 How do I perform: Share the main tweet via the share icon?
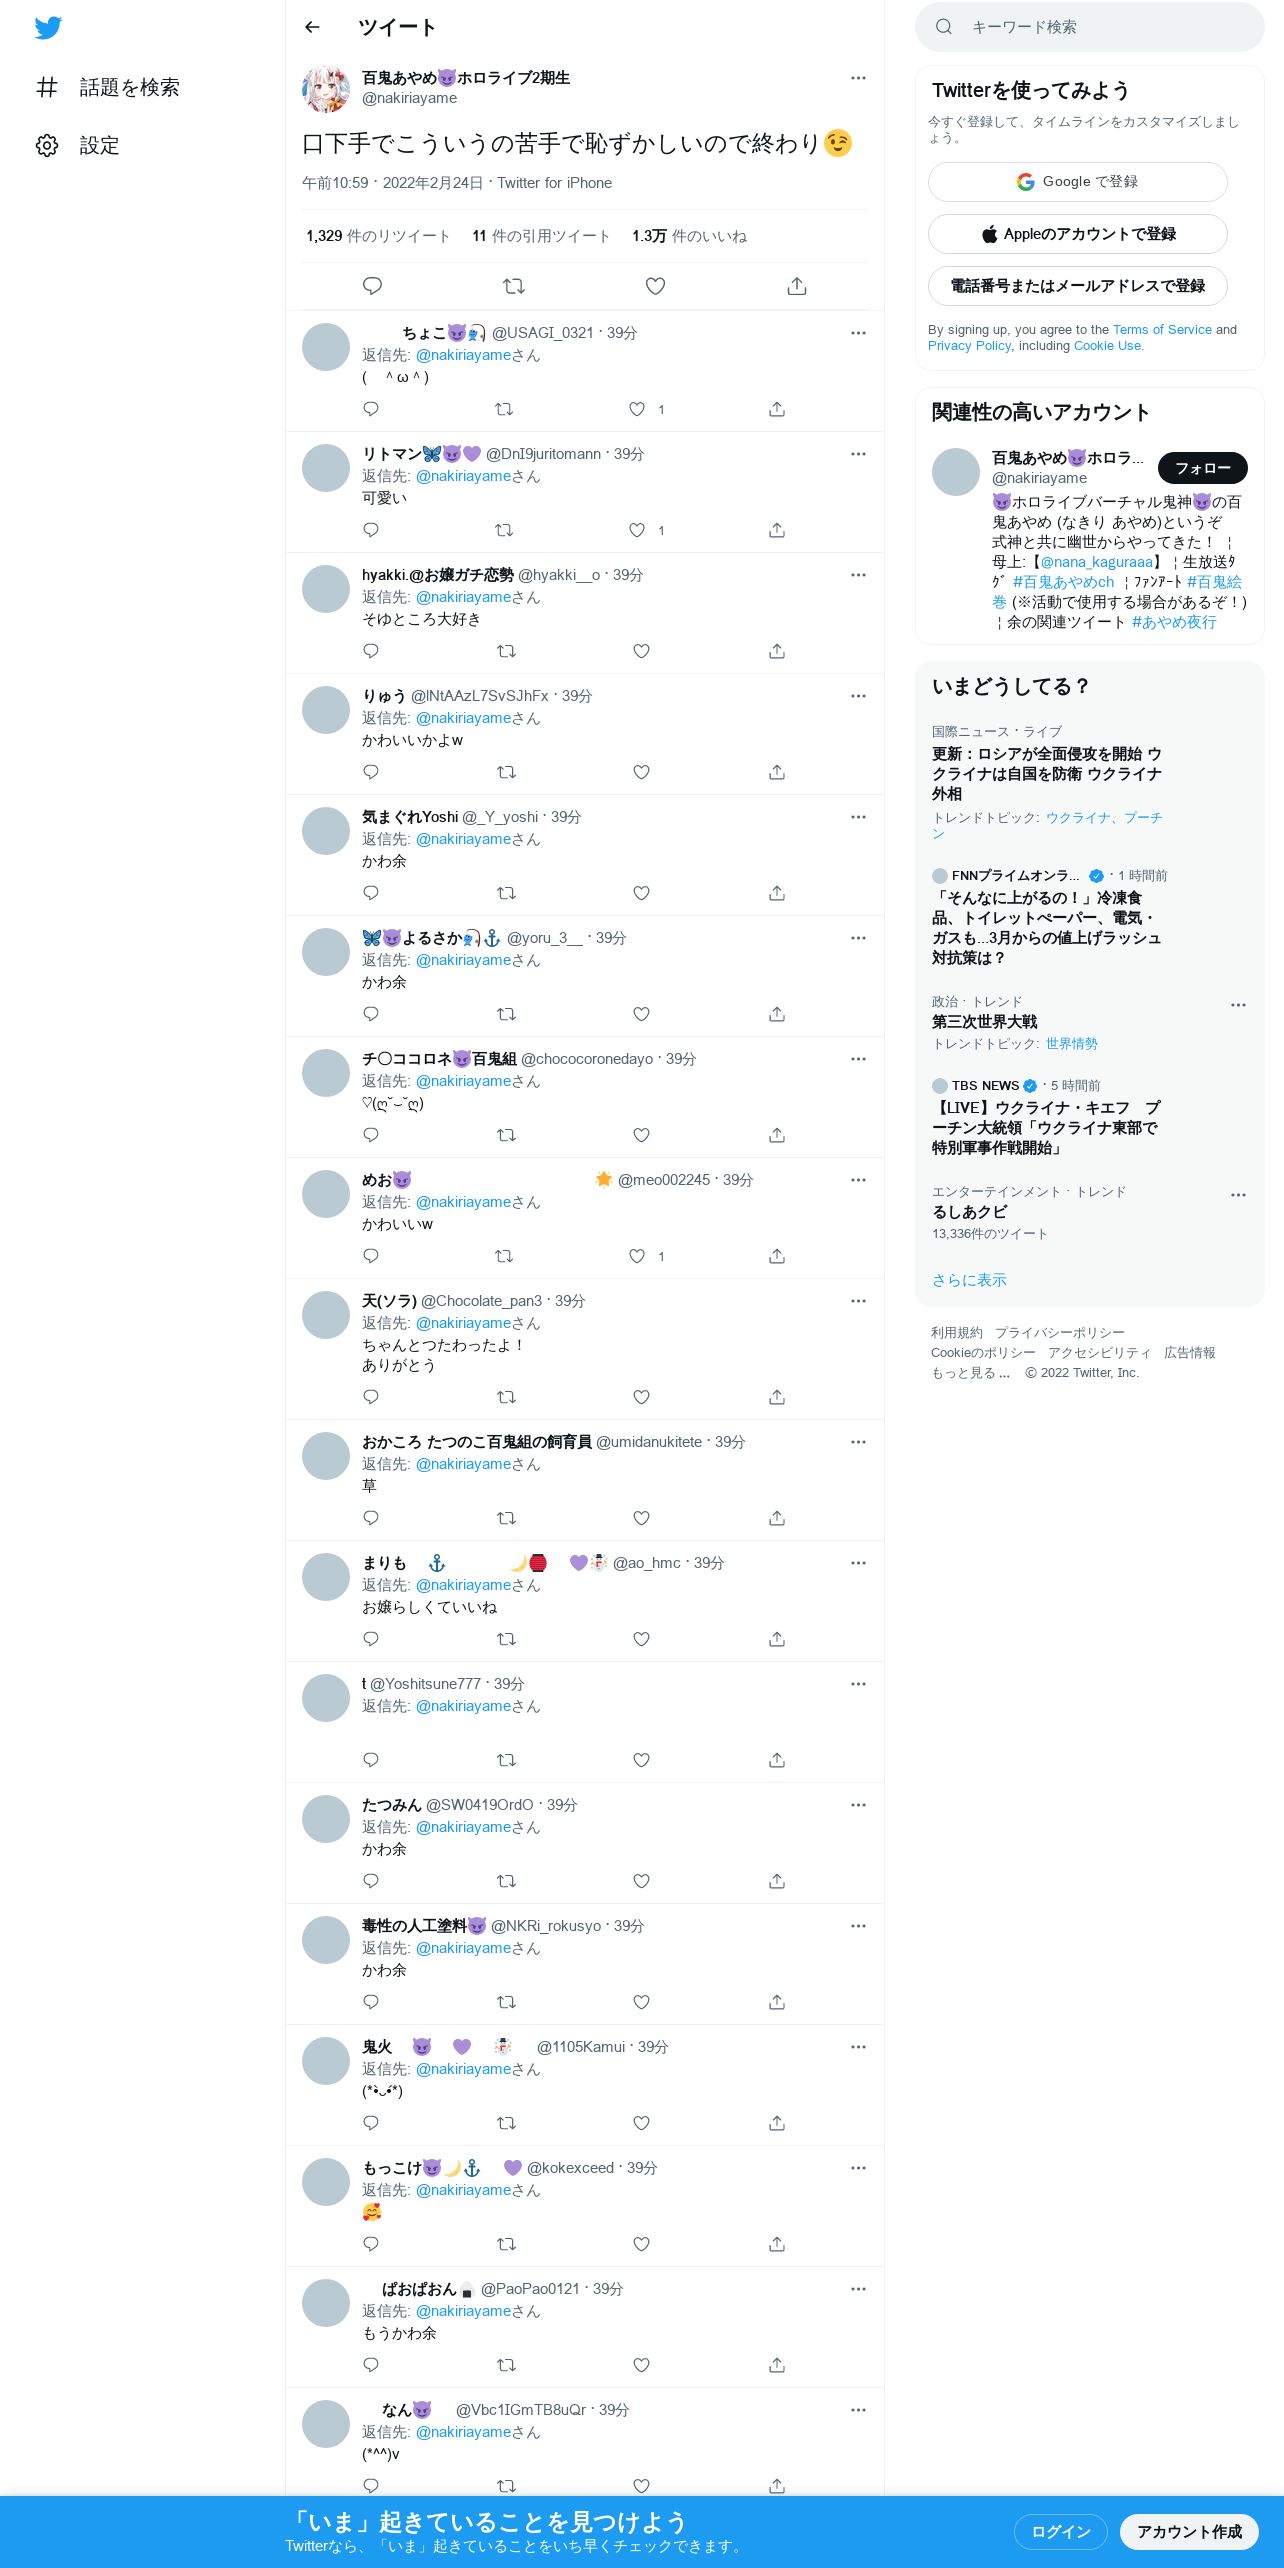pyautogui.click(x=797, y=286)
